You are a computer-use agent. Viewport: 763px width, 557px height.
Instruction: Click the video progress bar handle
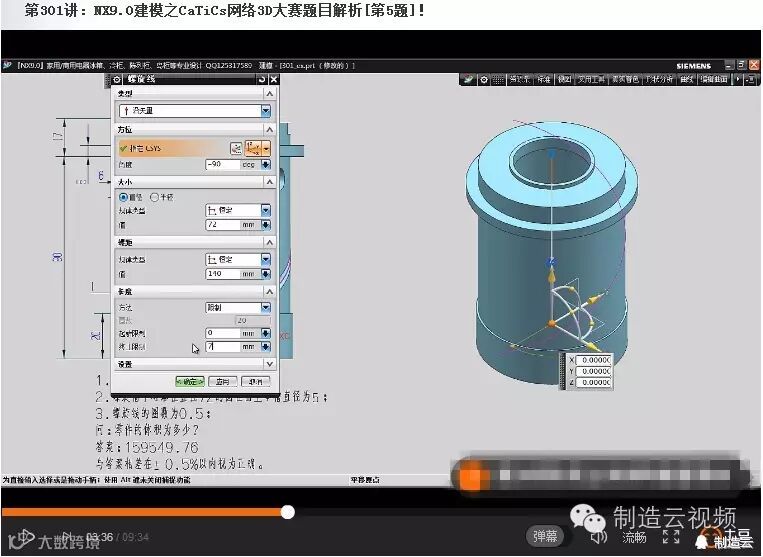(288, 512)
